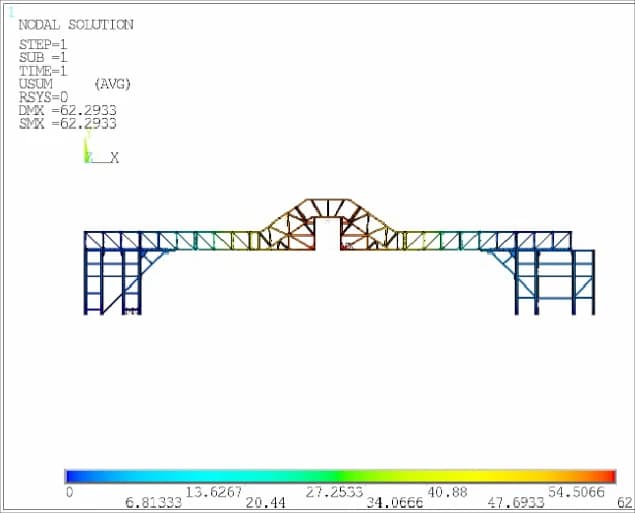The image size is (635, 513).
Task: Click the NODAL SOLUTION title text
Action: click(x=76, y=25)
